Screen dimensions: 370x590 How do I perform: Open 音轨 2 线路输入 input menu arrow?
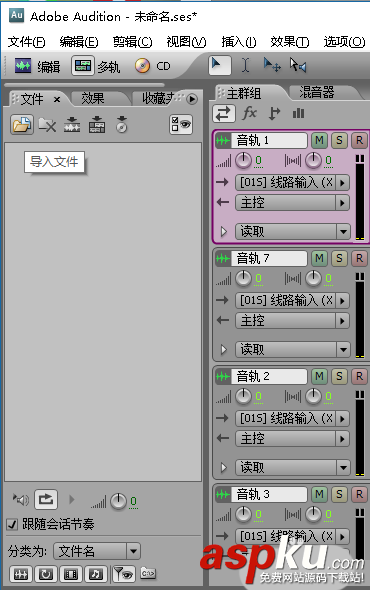342,418
